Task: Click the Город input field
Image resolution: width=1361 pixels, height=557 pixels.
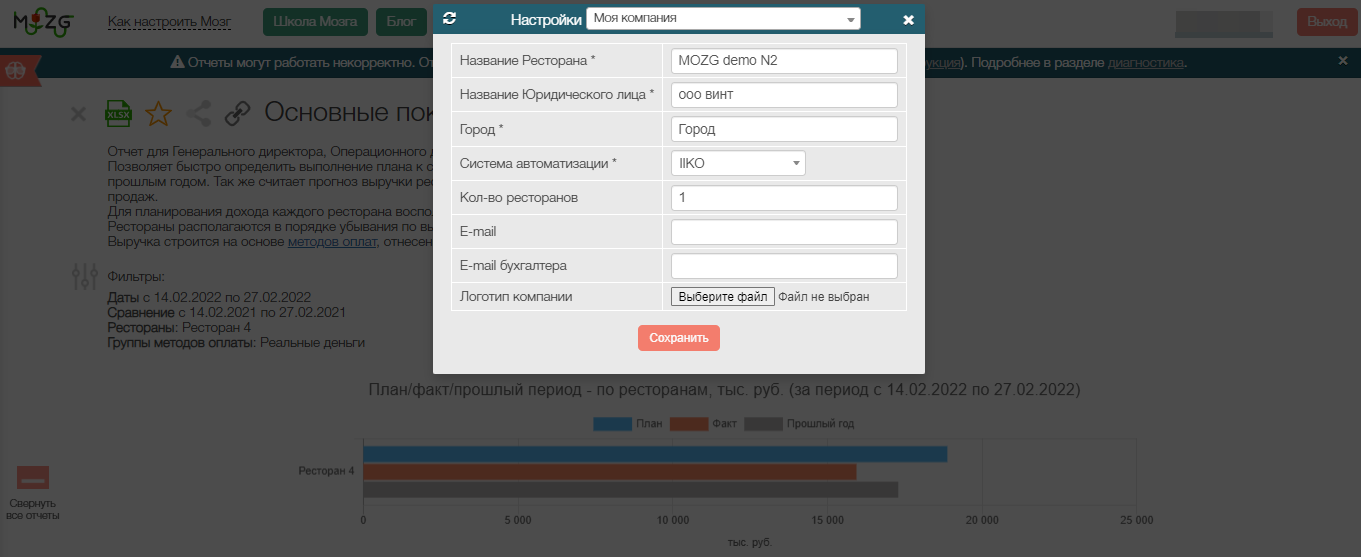Action: click(784, 128)
